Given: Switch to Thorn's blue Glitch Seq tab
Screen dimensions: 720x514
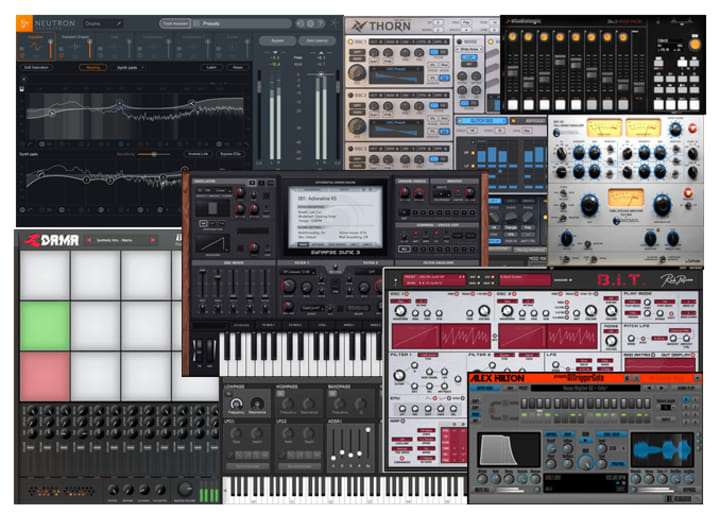Looking at the screenshot, I should point(482,120).
